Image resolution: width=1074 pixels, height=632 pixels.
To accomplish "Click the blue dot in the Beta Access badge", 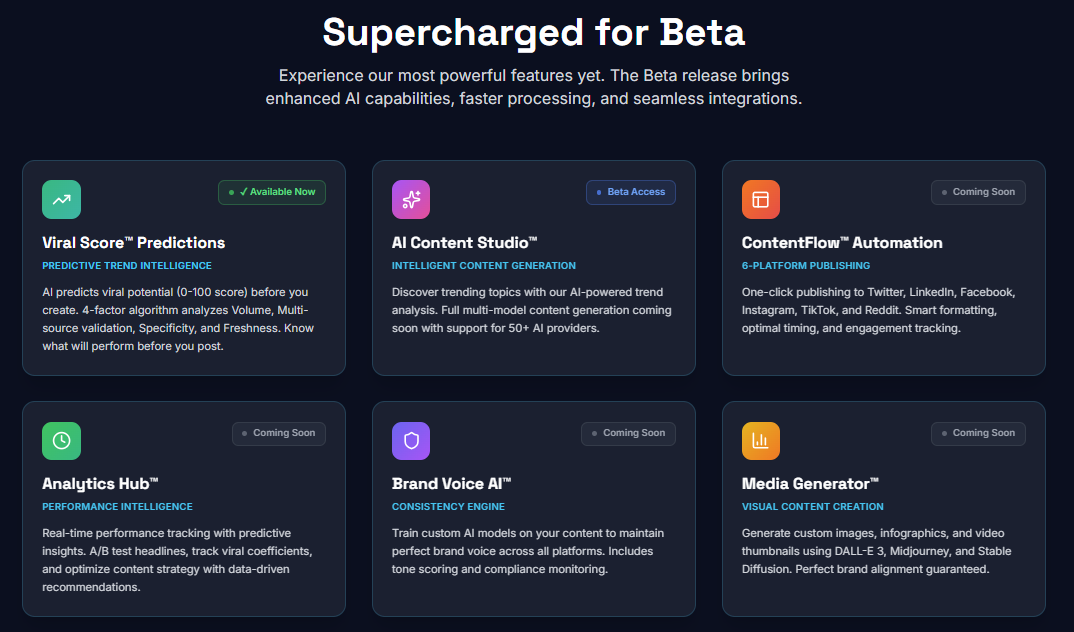I will point(599,192).
